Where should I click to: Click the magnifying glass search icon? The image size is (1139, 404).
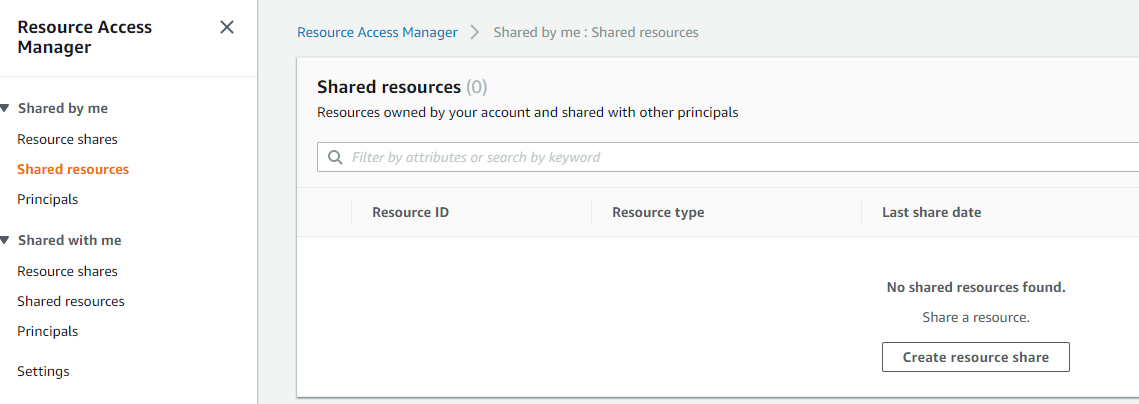tap(334, 157)
